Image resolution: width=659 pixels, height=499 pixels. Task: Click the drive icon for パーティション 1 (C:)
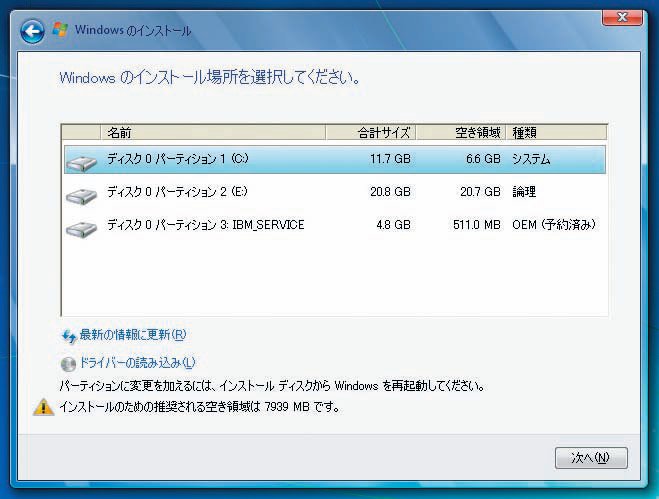(x=82, y=163)
